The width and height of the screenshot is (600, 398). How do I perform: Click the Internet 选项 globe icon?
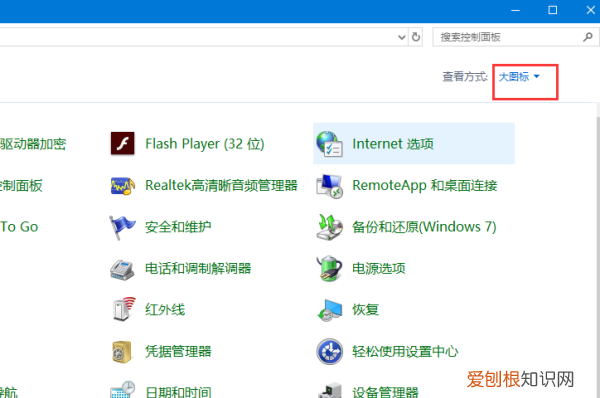click(x=329, y=144)
